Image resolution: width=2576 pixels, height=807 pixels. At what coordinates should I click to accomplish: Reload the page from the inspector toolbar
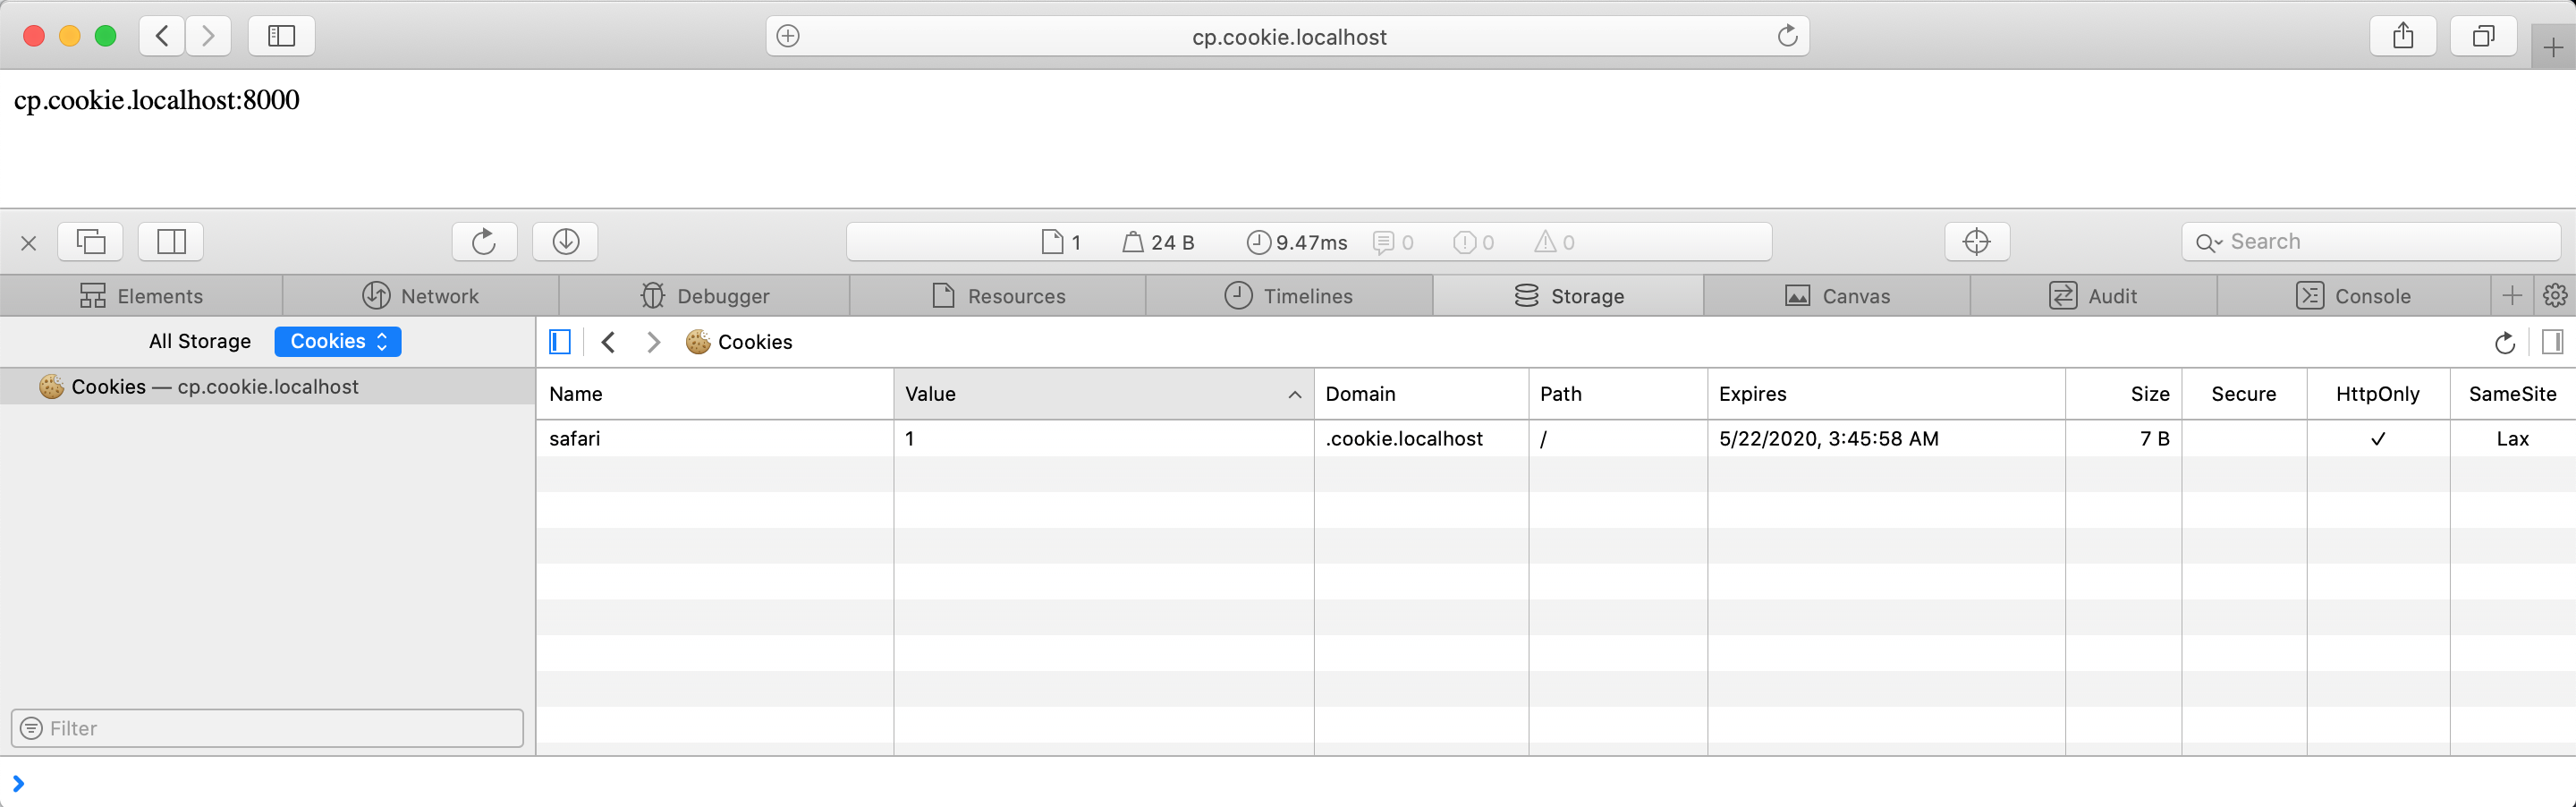point(484,241)
